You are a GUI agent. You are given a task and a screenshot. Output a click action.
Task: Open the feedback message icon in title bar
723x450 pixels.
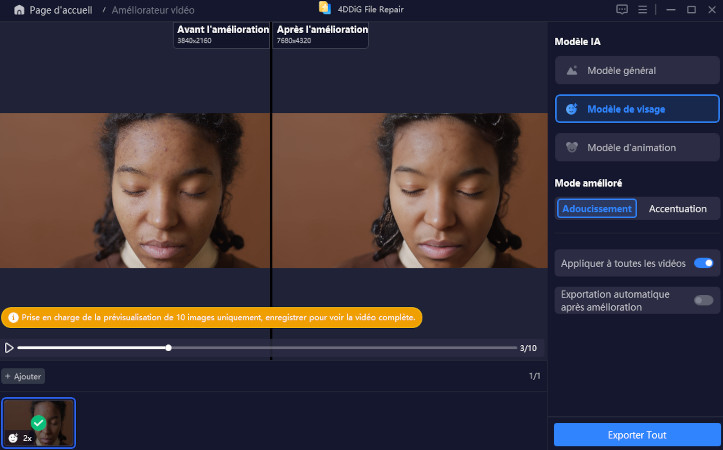[622, 9]
